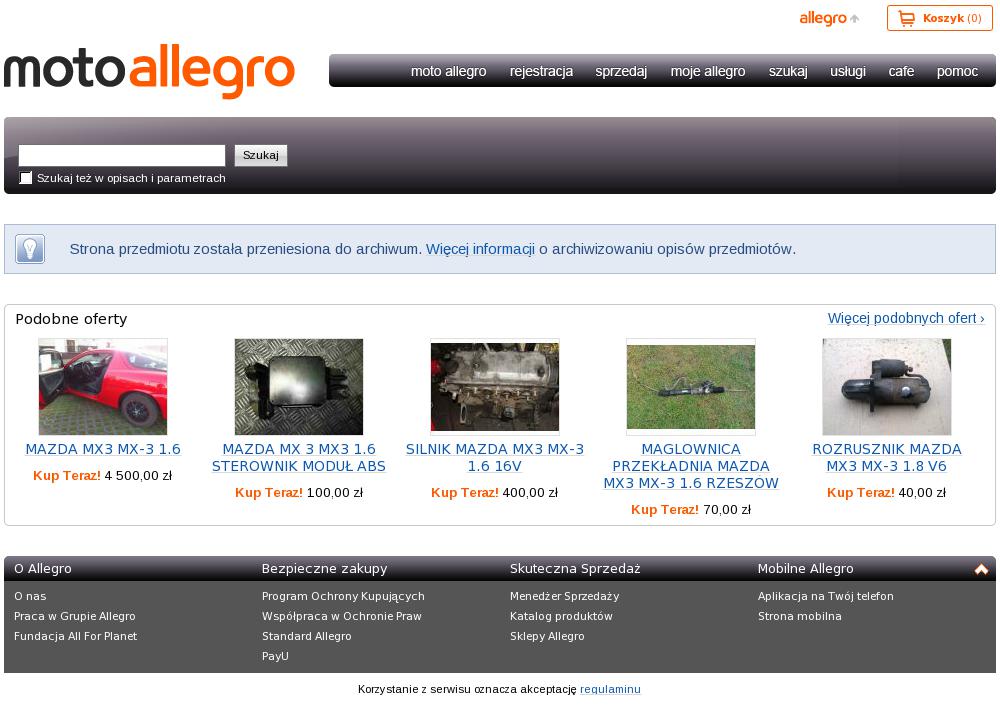Click the motoallegro logo

coord(149,70)
